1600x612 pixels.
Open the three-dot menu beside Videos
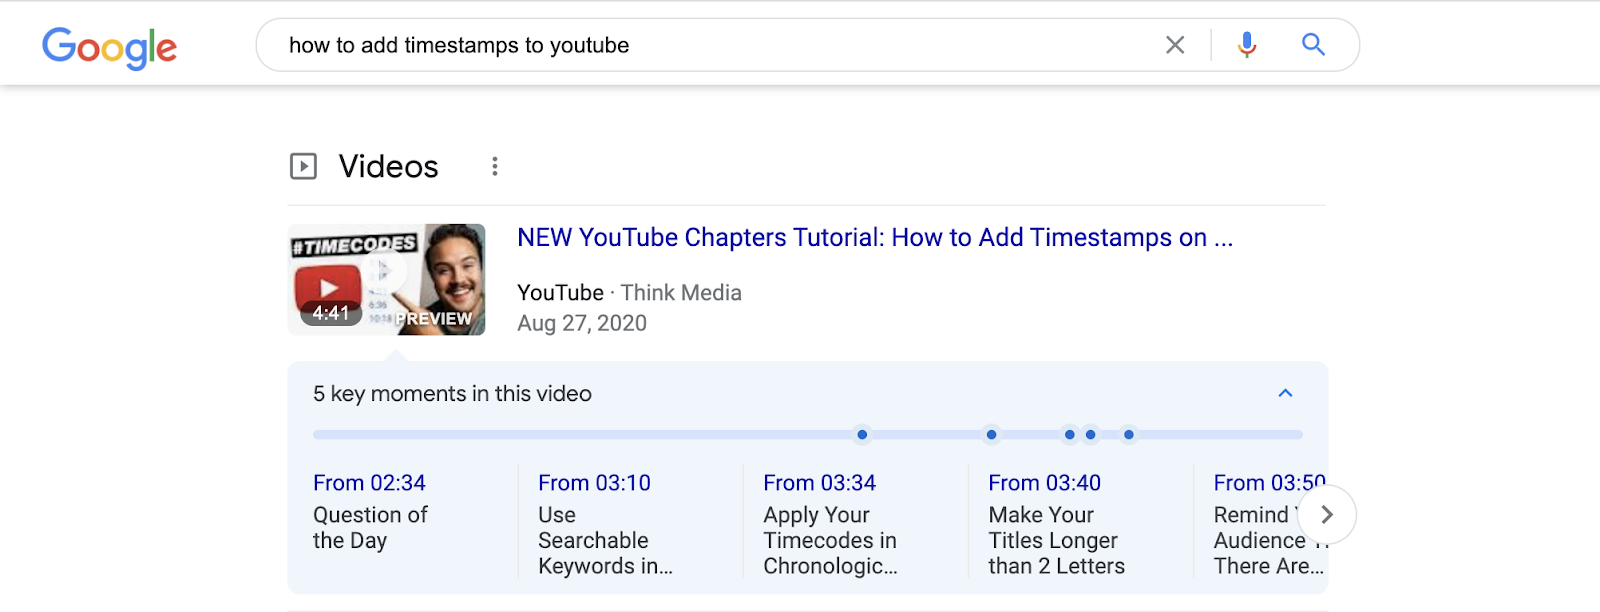494,166
